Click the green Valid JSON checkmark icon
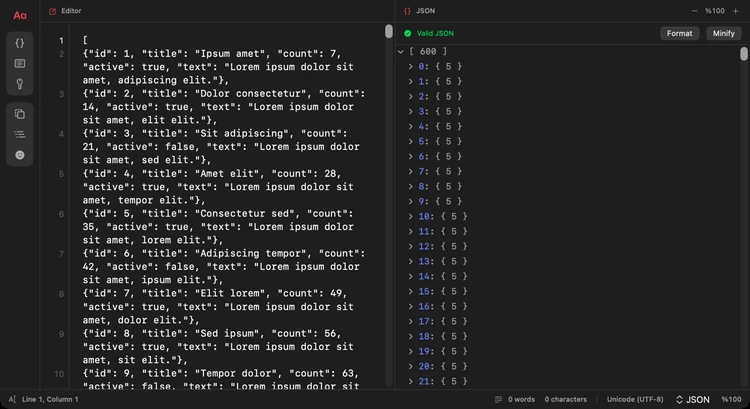The width and height of the screenshot is (750, 409). point(408,33)
